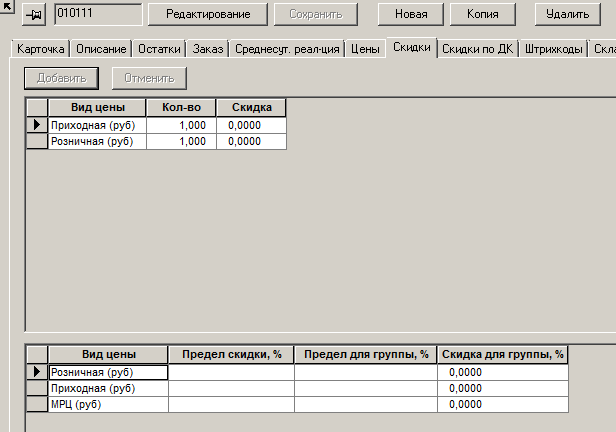Open the Скидки по ДК tab
This screenshot has width=616, height=432.
(x=477, y=49)
